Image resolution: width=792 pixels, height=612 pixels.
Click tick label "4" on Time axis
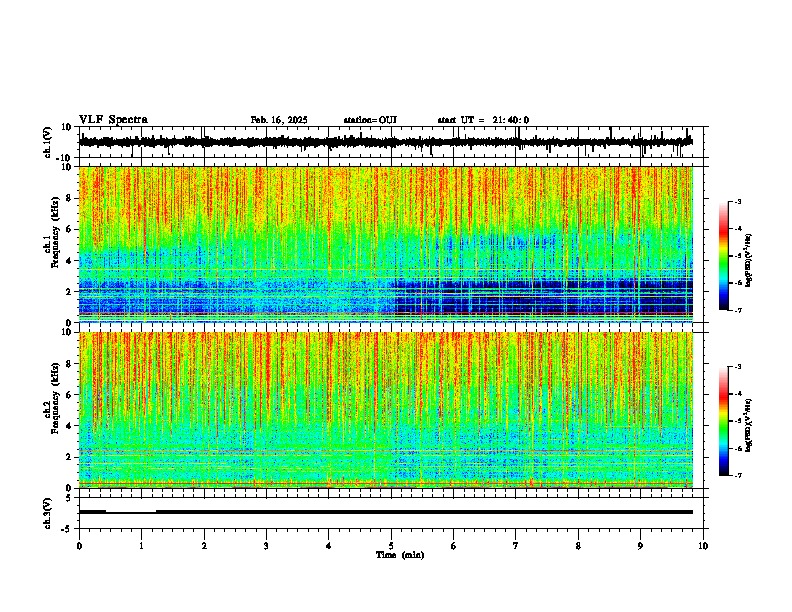(329, 546)
